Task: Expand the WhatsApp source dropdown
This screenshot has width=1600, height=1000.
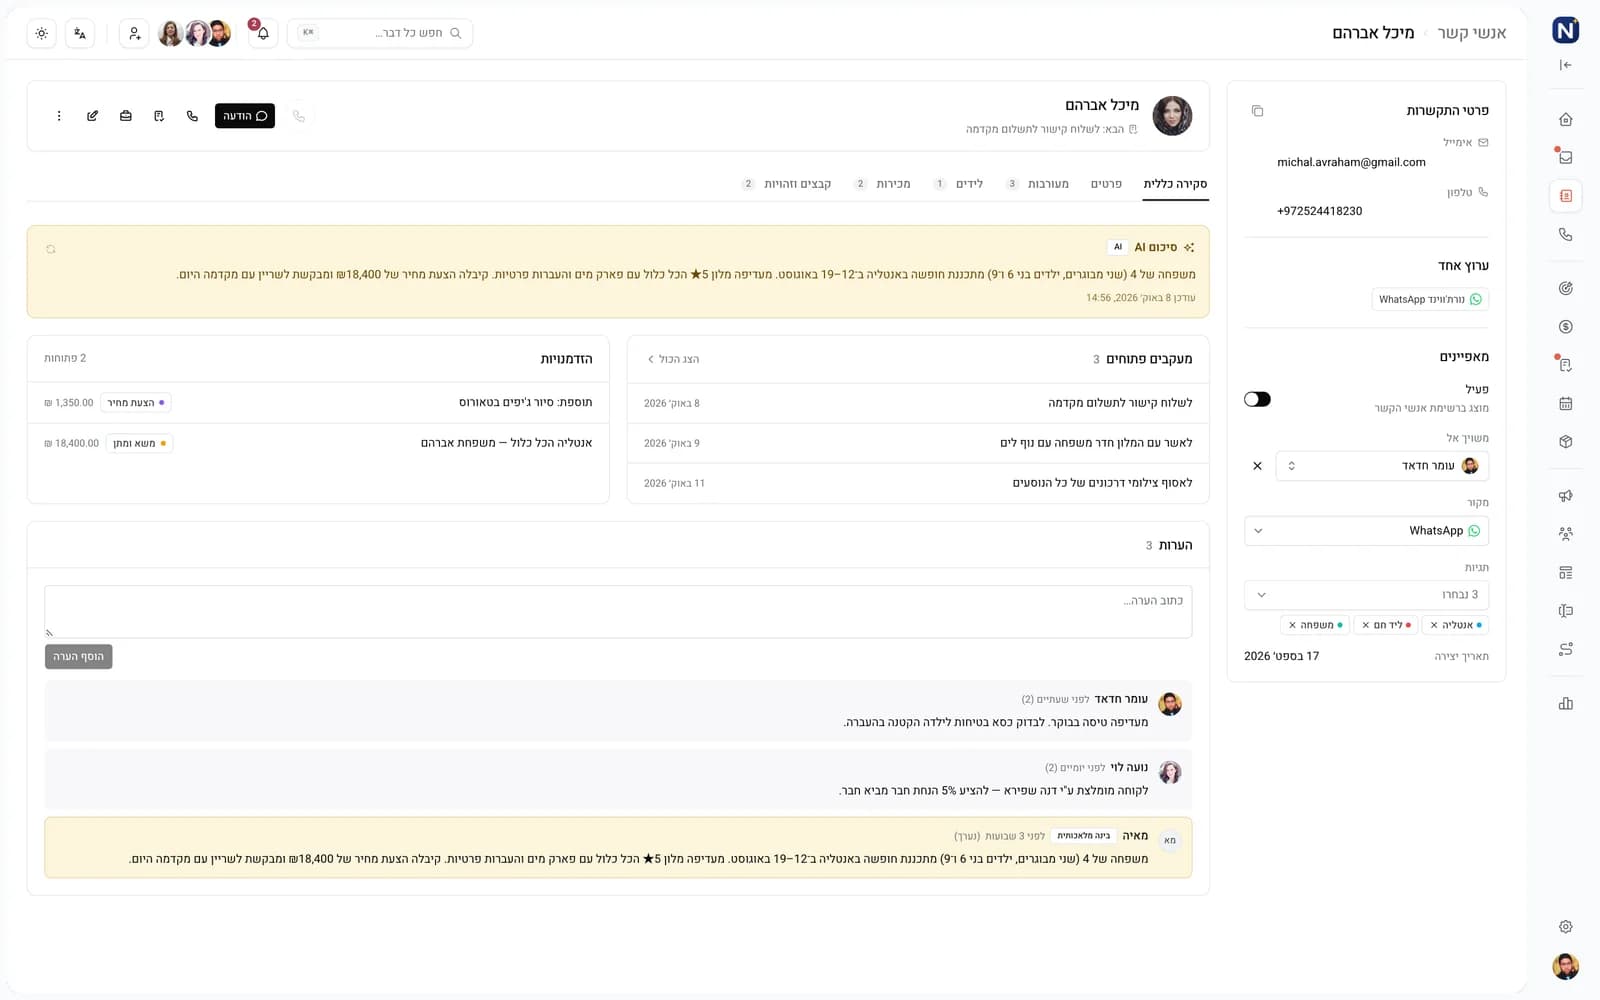Action: pos(1366,531)
